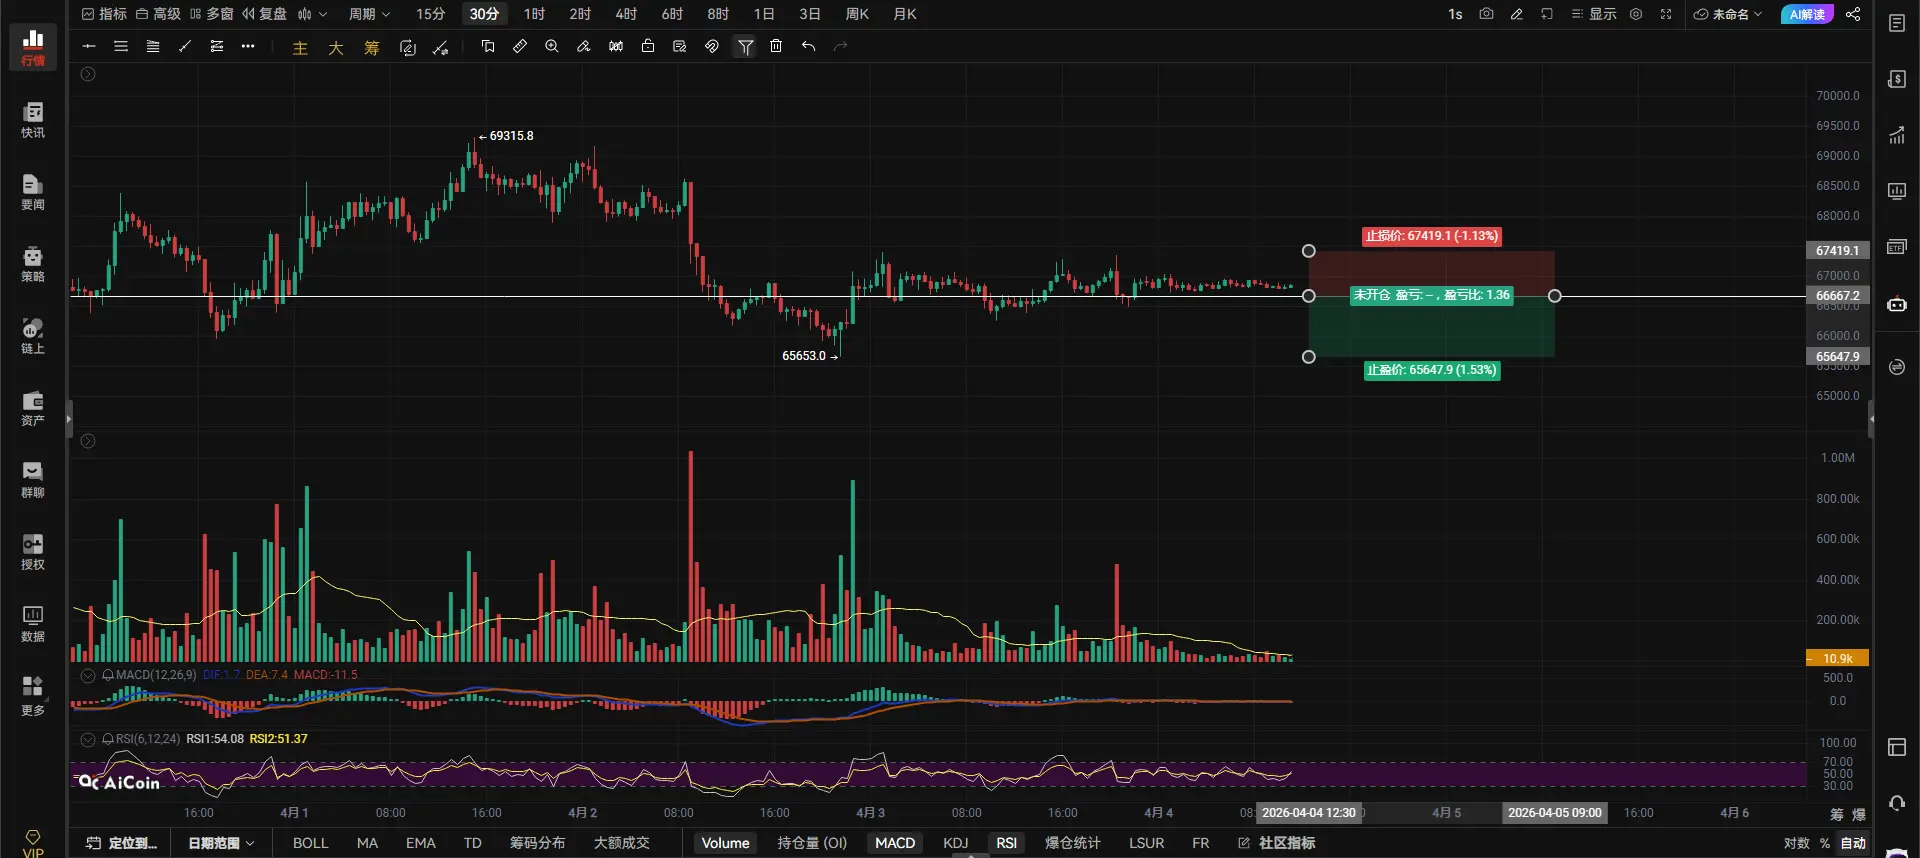Enable the EMA indicator
Screen dimensions: 1920x858
tap(421, 843)
